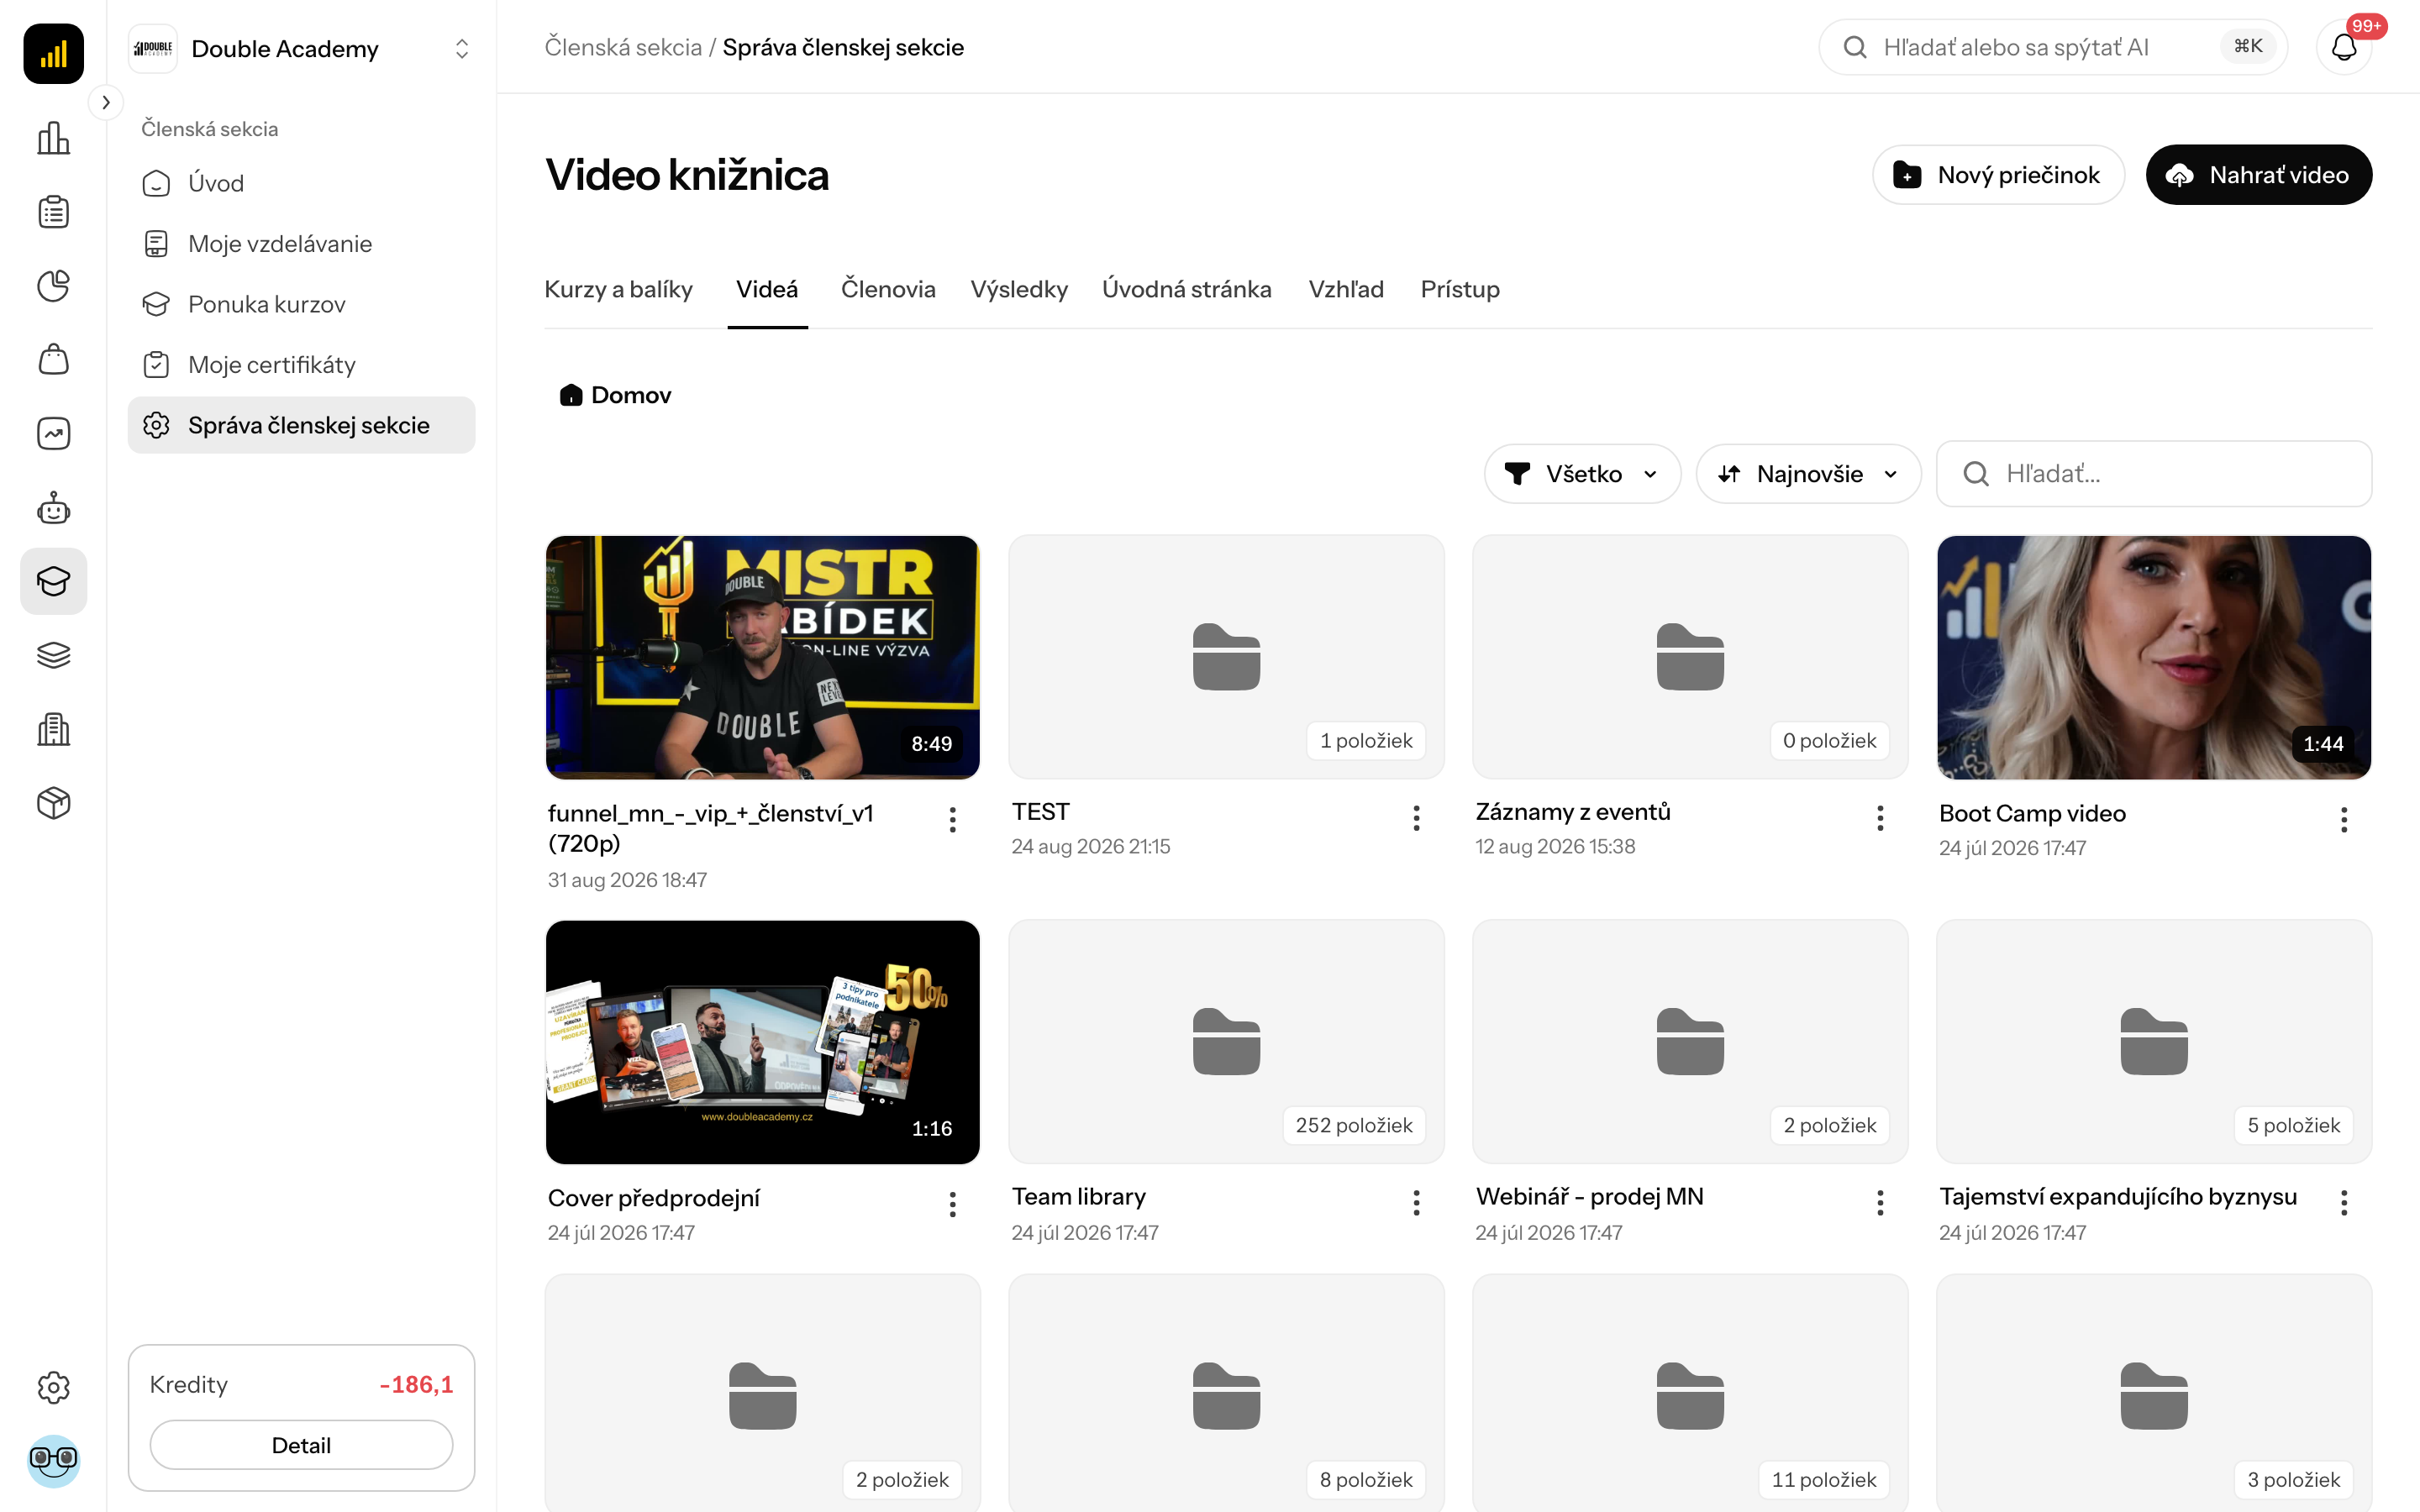The width and height of the screenshot is (2420, 1512).
Task: Focus the video library Hľadať field
Action: pyautogui.click(x=2154, y=474)
